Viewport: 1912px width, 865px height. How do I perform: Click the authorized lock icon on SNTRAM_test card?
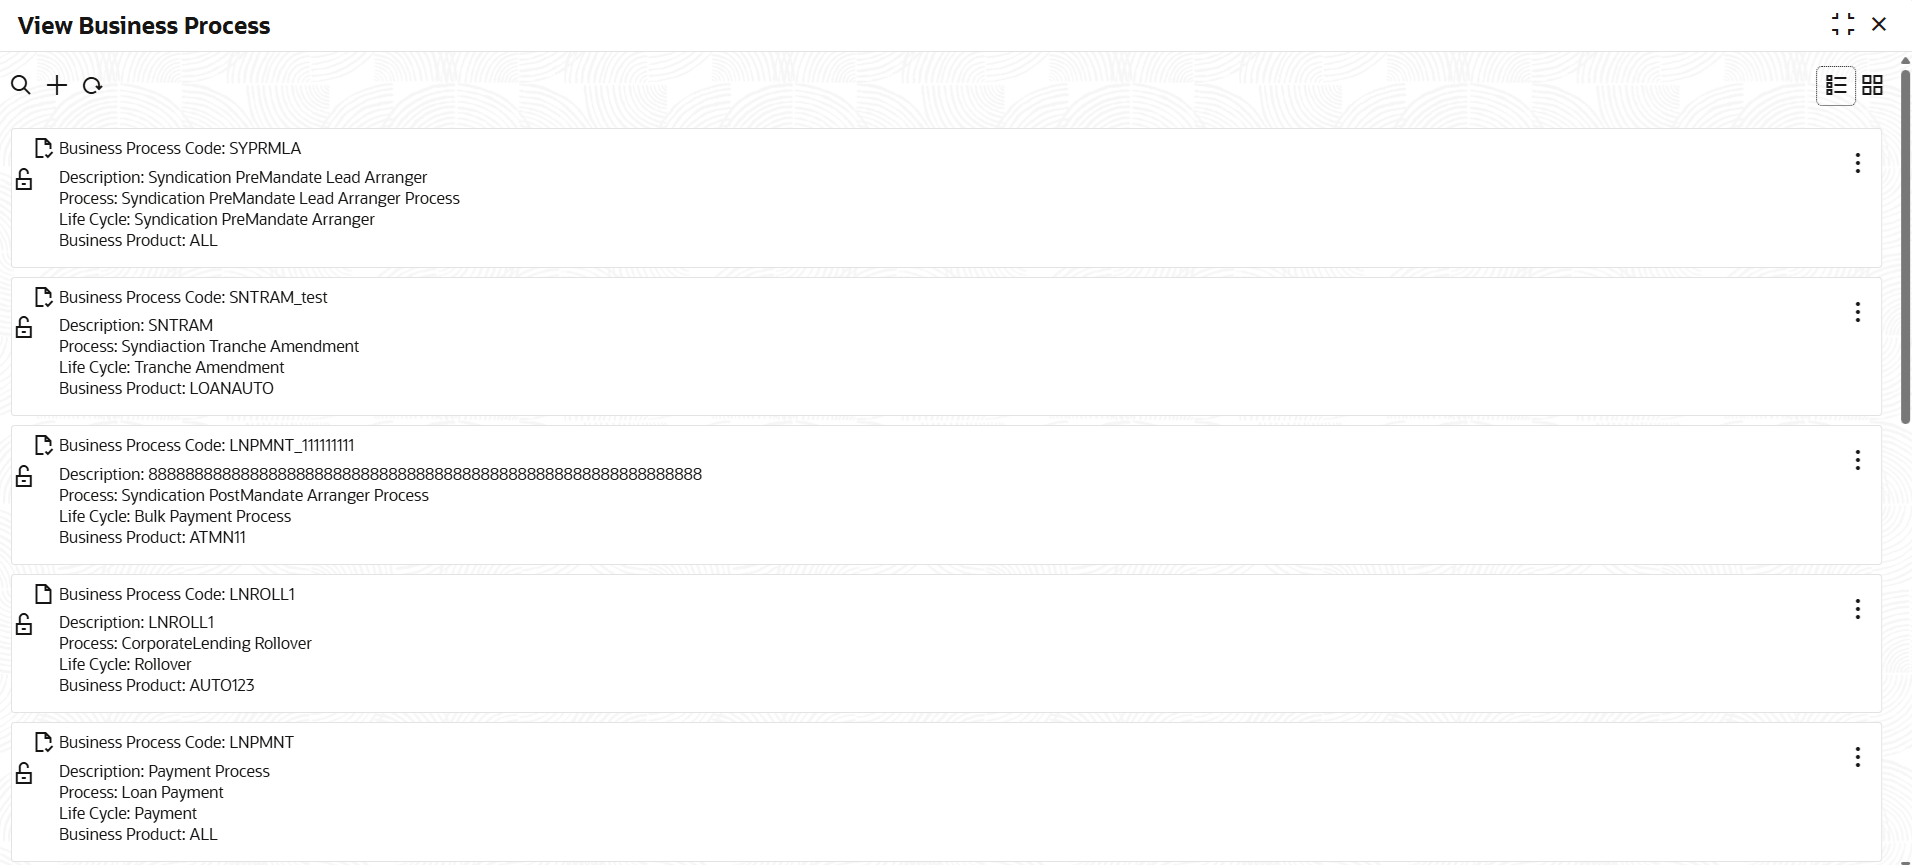[24, 327]
